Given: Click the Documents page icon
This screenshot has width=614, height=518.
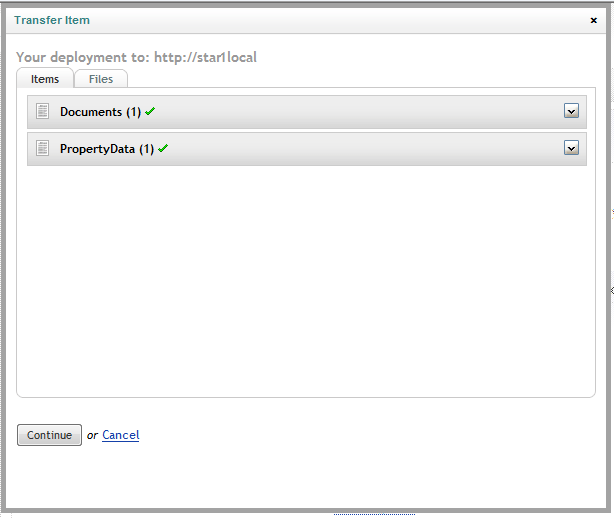Looking at the screenshot, I should 42,111.
